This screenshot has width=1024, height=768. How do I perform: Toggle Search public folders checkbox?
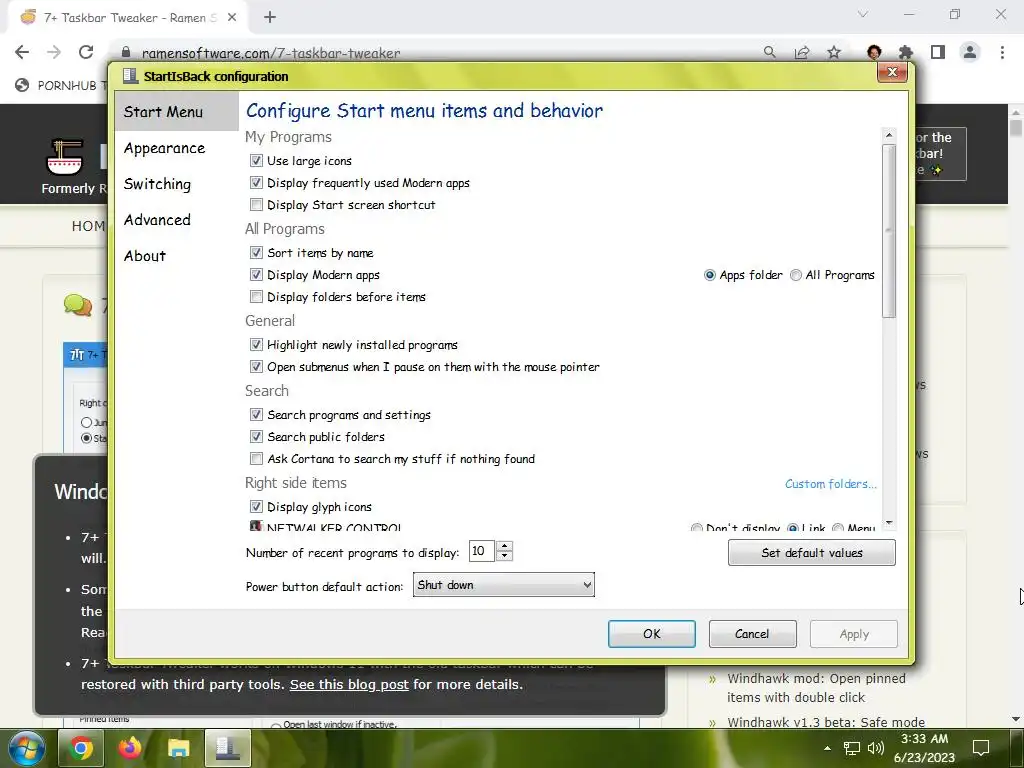[x=256, y=437]
